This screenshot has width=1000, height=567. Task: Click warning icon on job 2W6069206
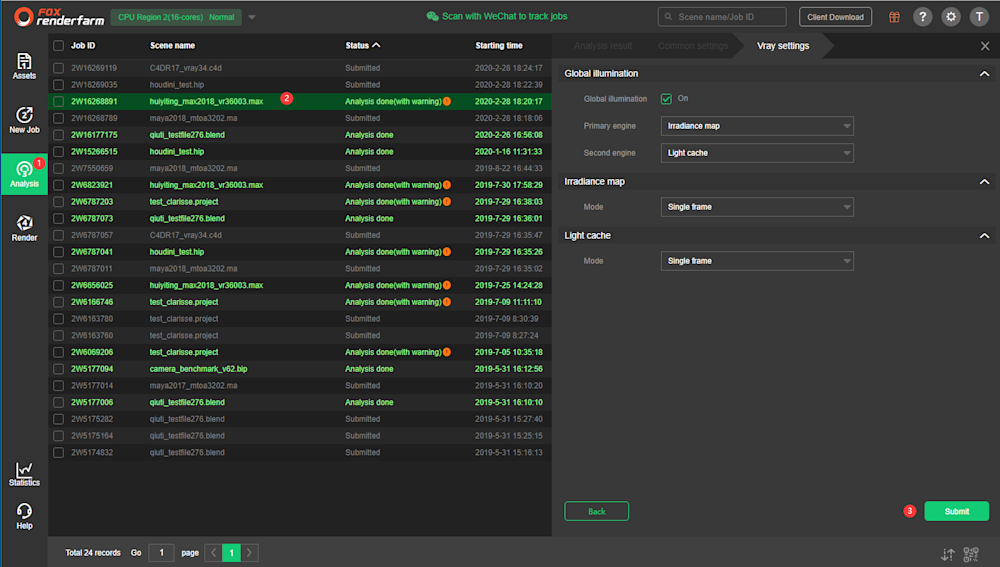tap(447, 352)
